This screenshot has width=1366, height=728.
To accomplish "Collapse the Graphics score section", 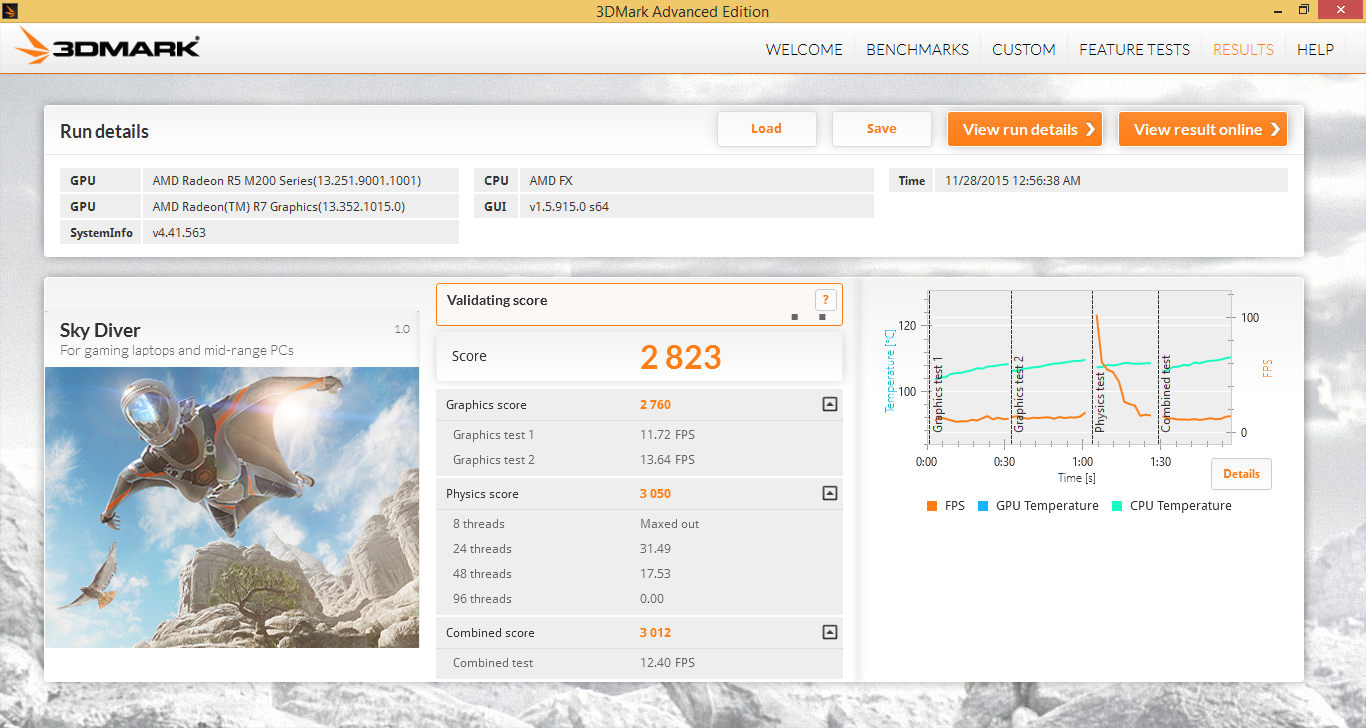I will tap(829, 404).
